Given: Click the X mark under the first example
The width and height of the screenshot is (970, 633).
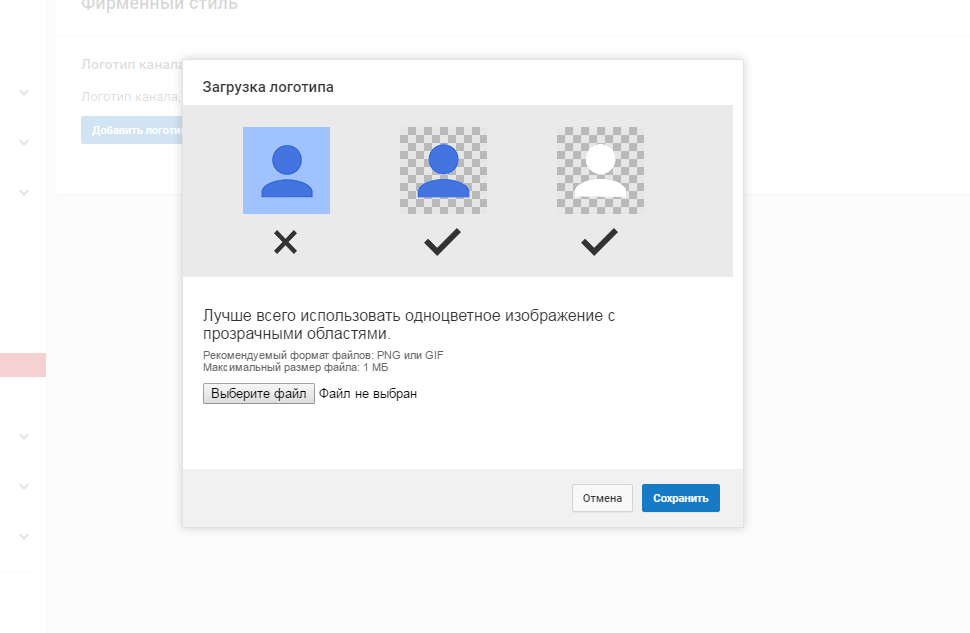Looking at the screenshot, I should tap(286, 242).
